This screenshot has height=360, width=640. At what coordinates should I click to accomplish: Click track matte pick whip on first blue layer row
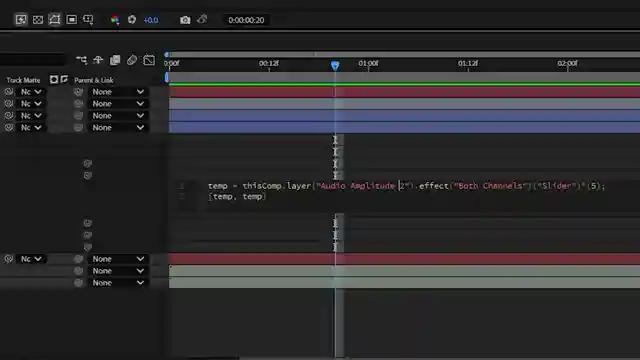click(9, 116)
